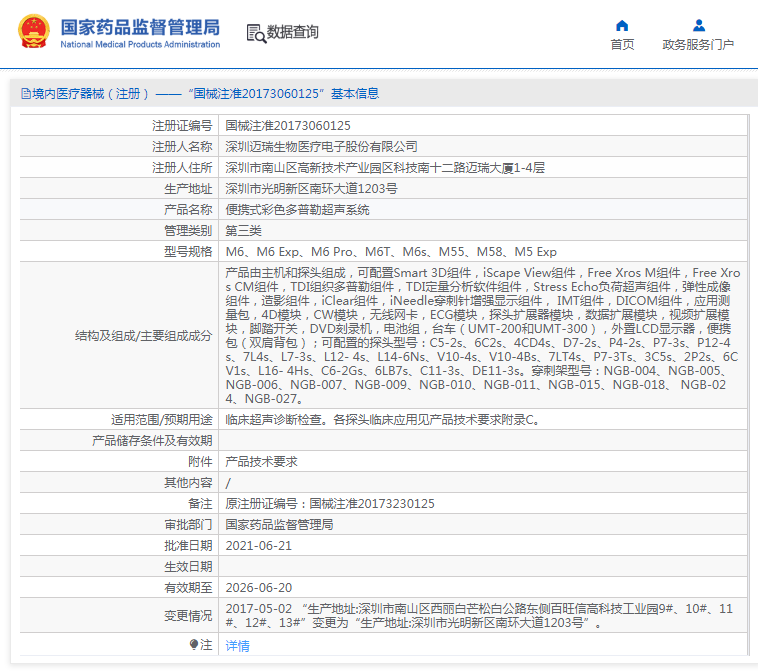Click the model list starting with M6
Screen dimensions: 758x672
(390, 251)
